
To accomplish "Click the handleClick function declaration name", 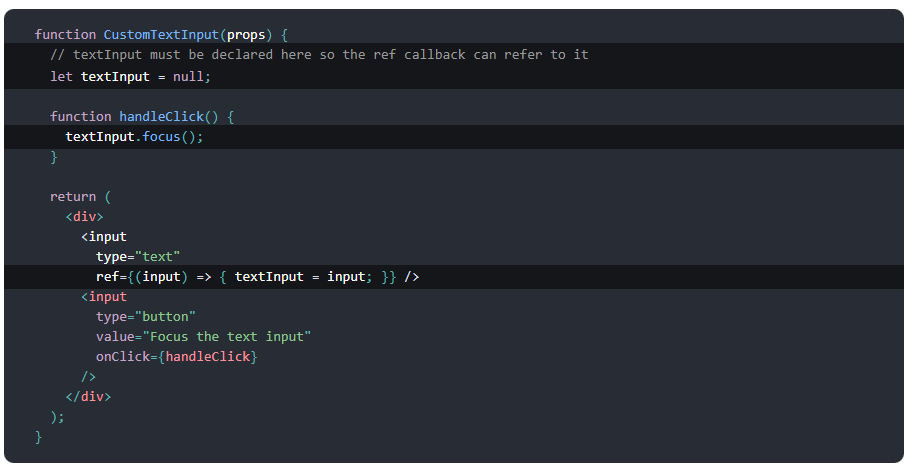I will 161,116.
